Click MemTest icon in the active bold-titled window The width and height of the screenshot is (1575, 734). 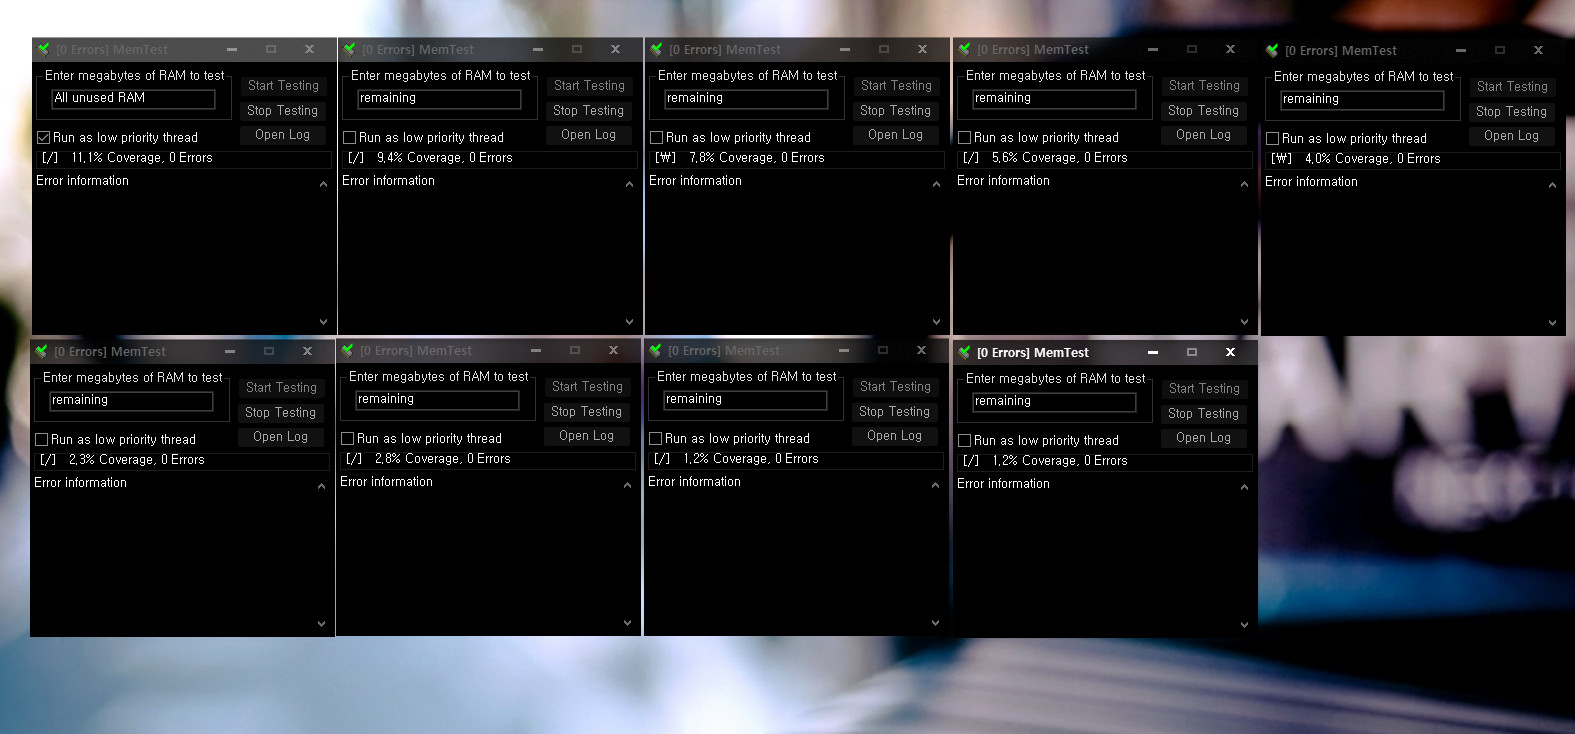964,352
